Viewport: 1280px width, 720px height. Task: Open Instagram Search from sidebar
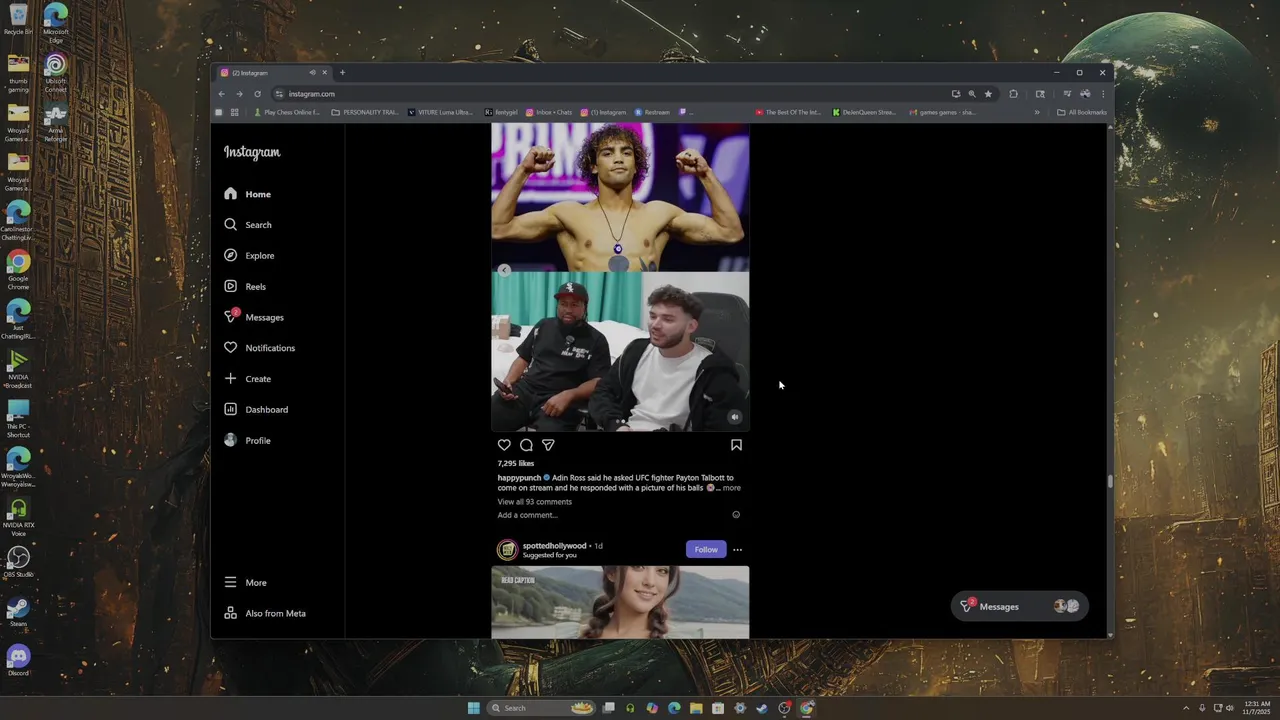pyautogui.click(x=248, y=225)
